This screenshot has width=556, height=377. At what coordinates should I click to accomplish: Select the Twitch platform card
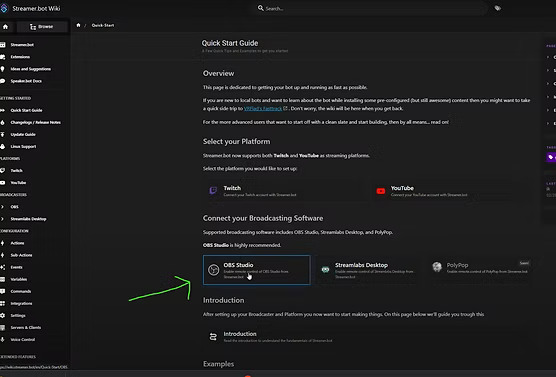[x=285, y=191]
